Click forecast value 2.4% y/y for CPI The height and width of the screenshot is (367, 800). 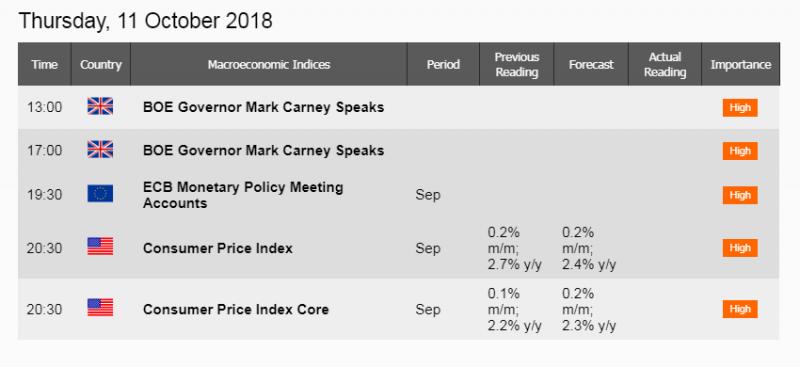[x=589, y=264]
